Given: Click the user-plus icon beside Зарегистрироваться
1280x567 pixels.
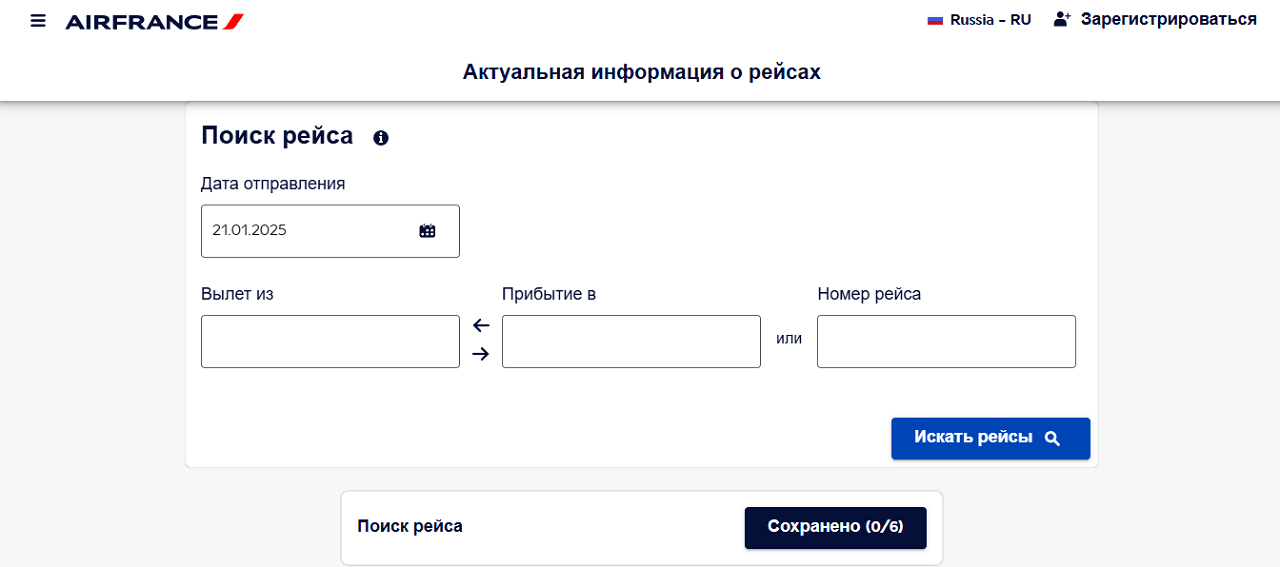Looking at the screenshot, I should 1062,19.
